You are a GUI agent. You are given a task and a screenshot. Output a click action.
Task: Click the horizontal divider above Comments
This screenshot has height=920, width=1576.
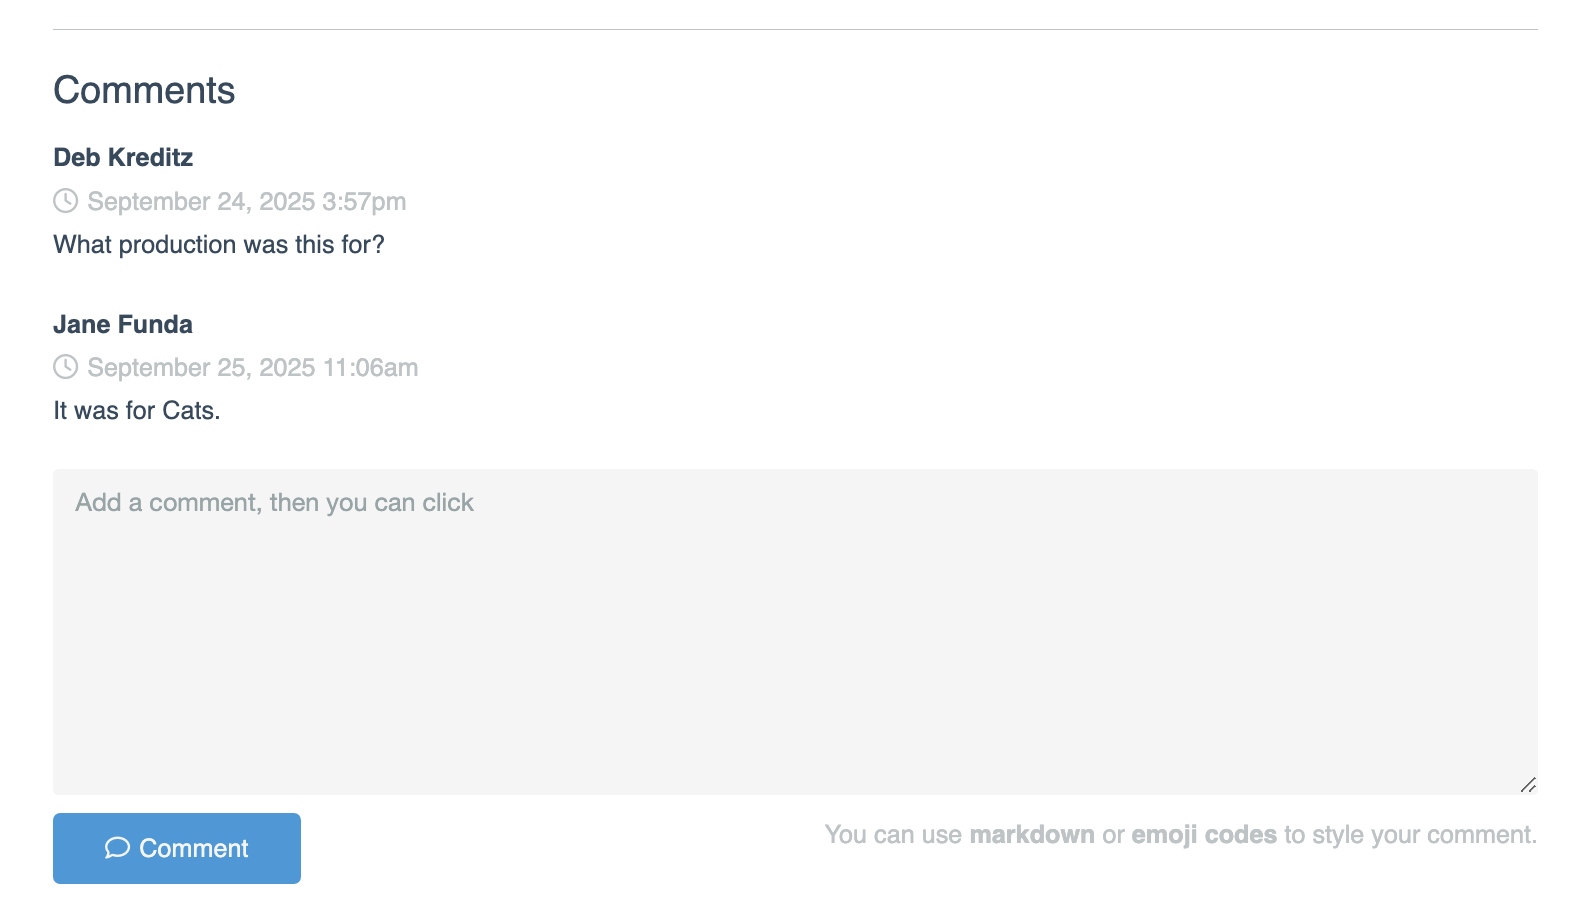795,30
